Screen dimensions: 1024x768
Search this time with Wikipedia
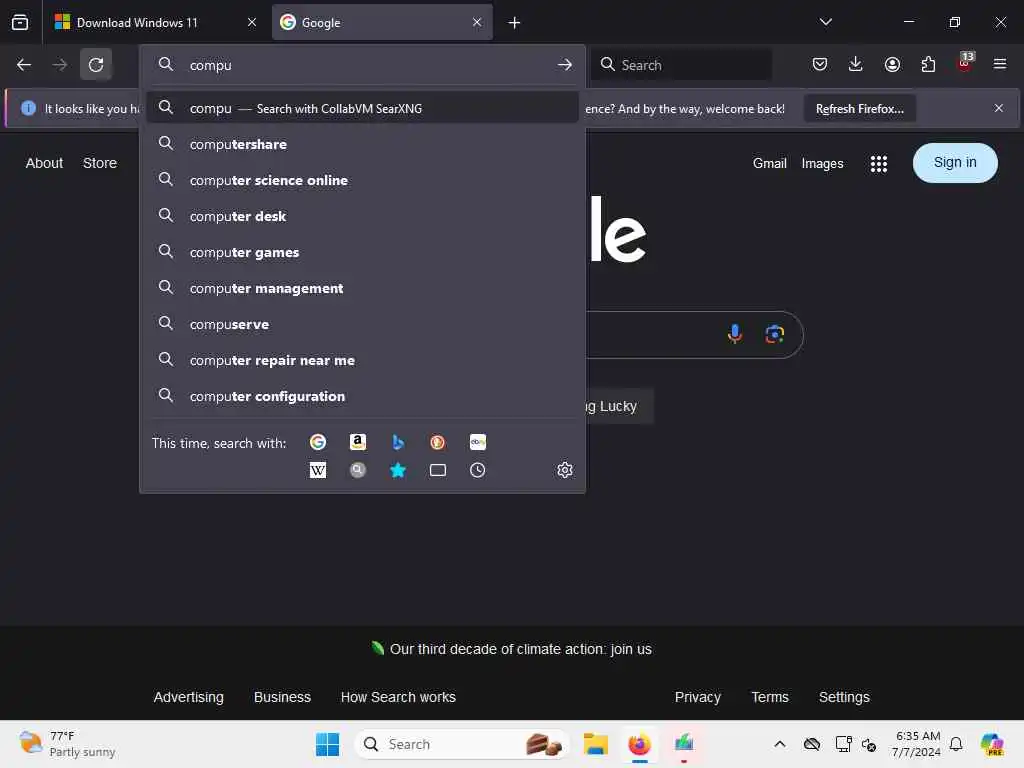coord(318,470)
